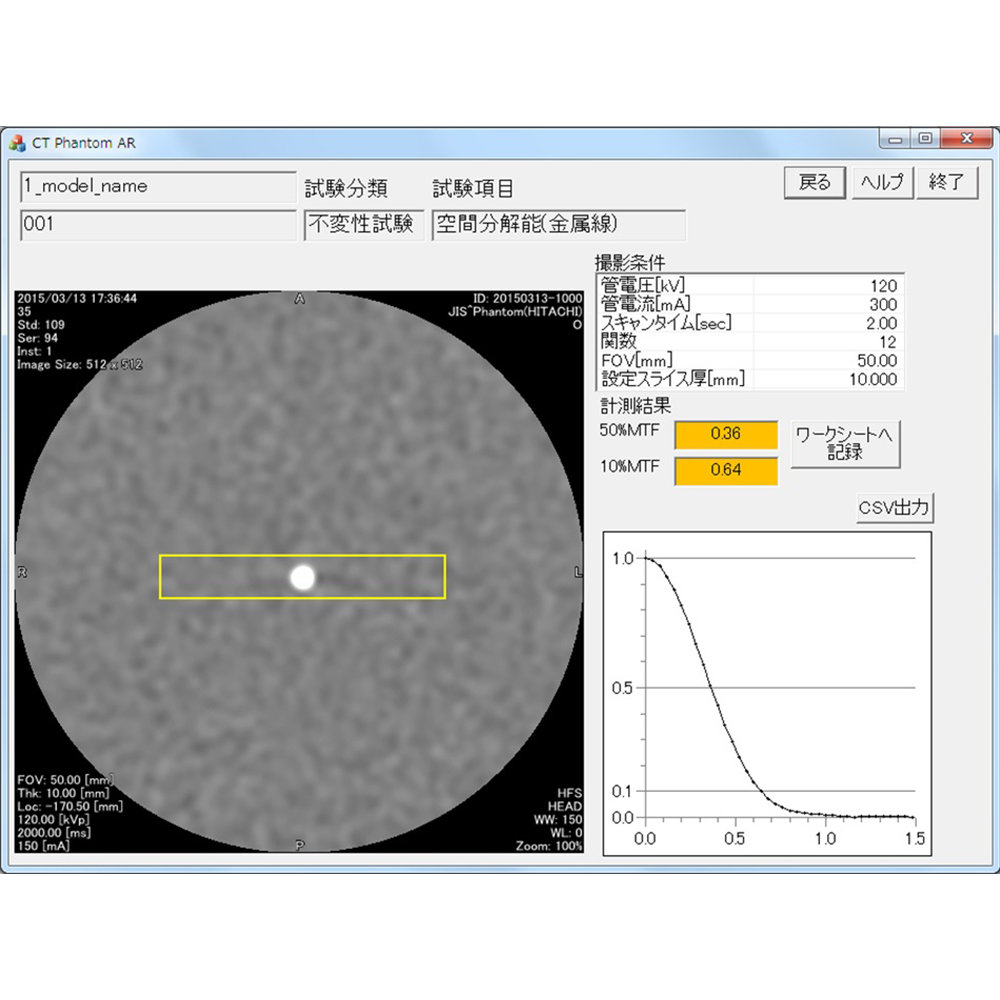
Task: Click the slice thickness value 10.000
Action: pyautogui.click(x=873, y=379)
